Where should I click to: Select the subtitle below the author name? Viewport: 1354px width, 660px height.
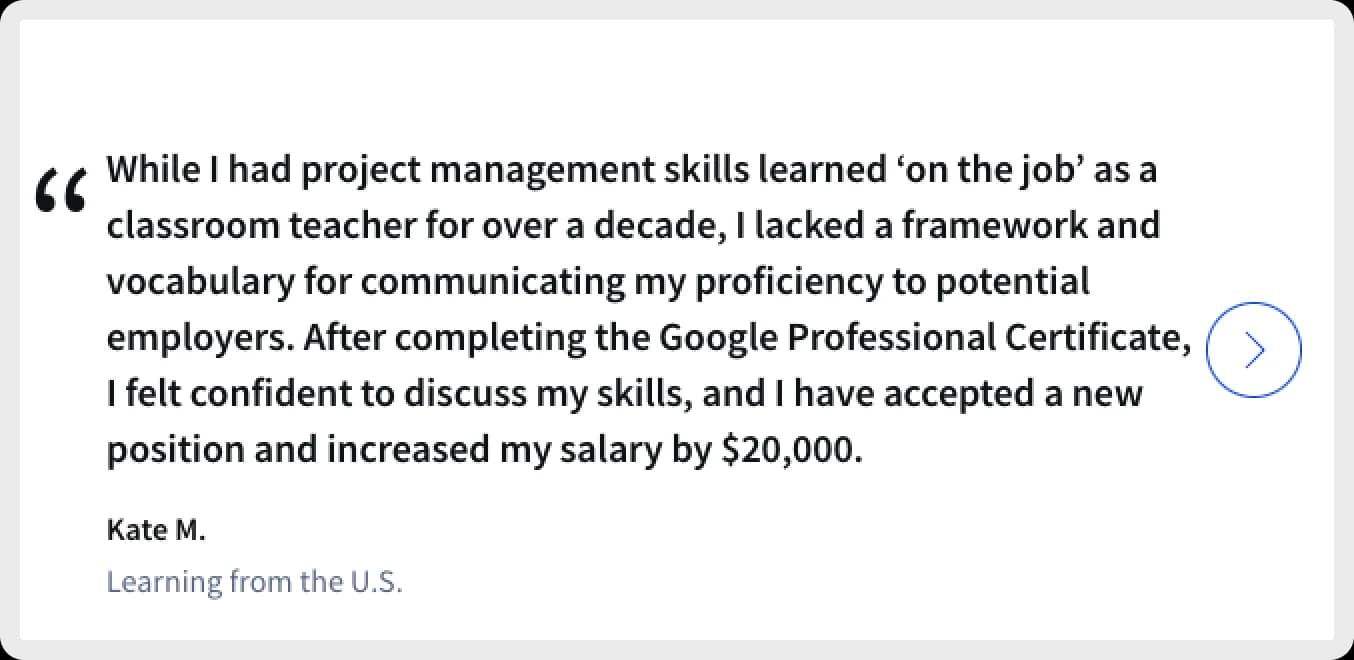click(x=254, y=581)
